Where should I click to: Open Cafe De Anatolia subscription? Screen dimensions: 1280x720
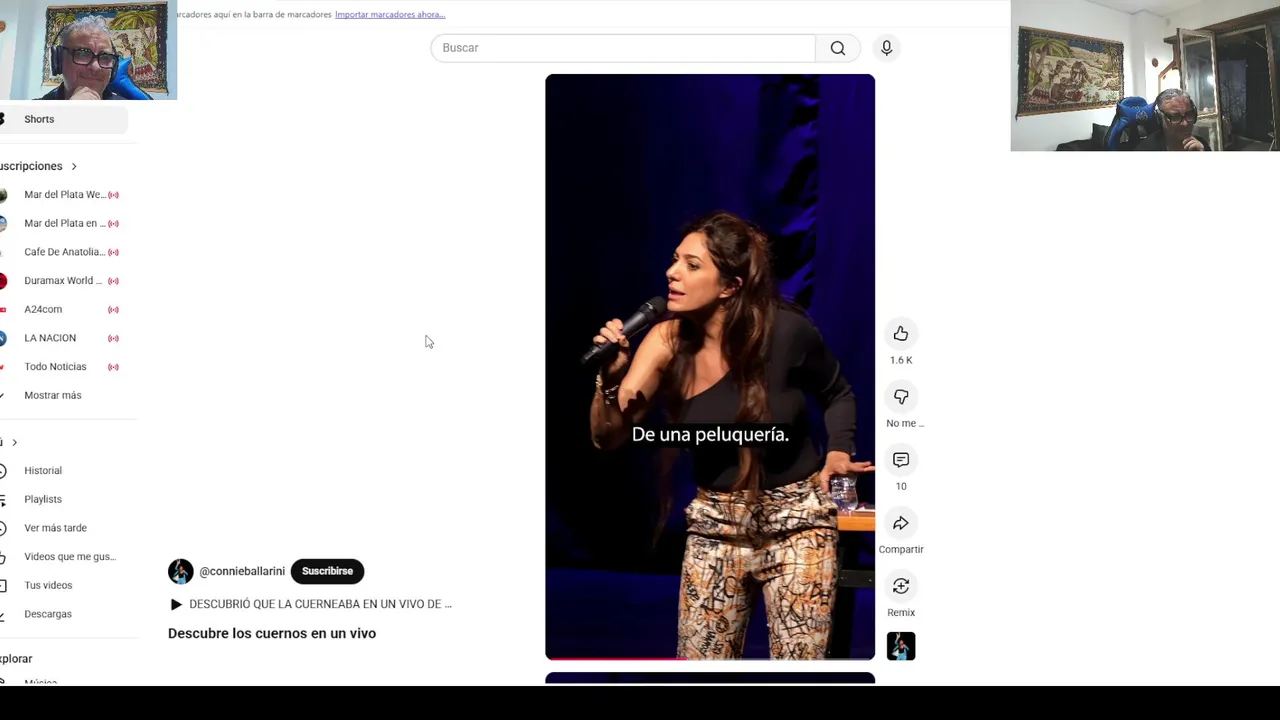tap(64, 252)
